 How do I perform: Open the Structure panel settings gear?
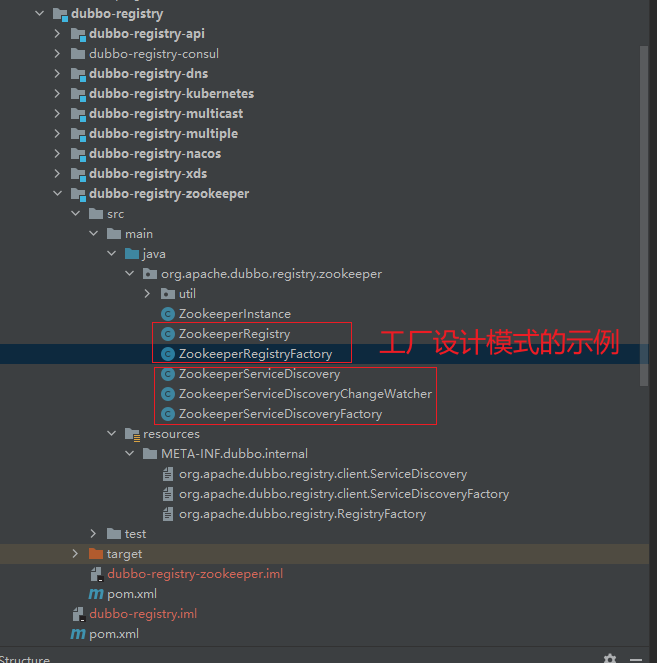(610, 659)
